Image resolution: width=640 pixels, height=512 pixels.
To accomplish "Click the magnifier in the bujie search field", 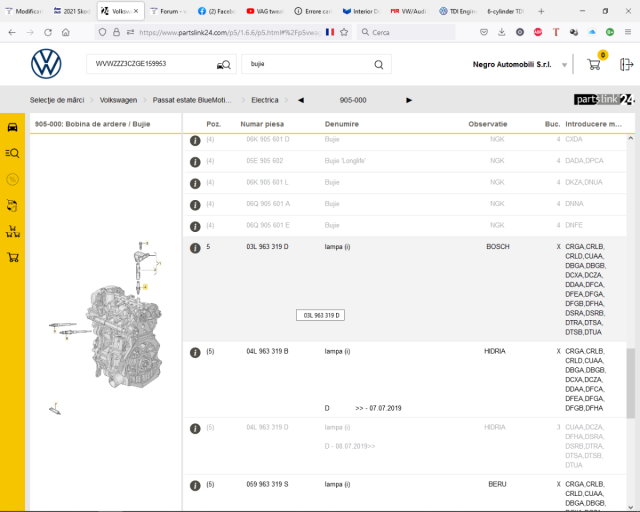I will tap(379, 65).
